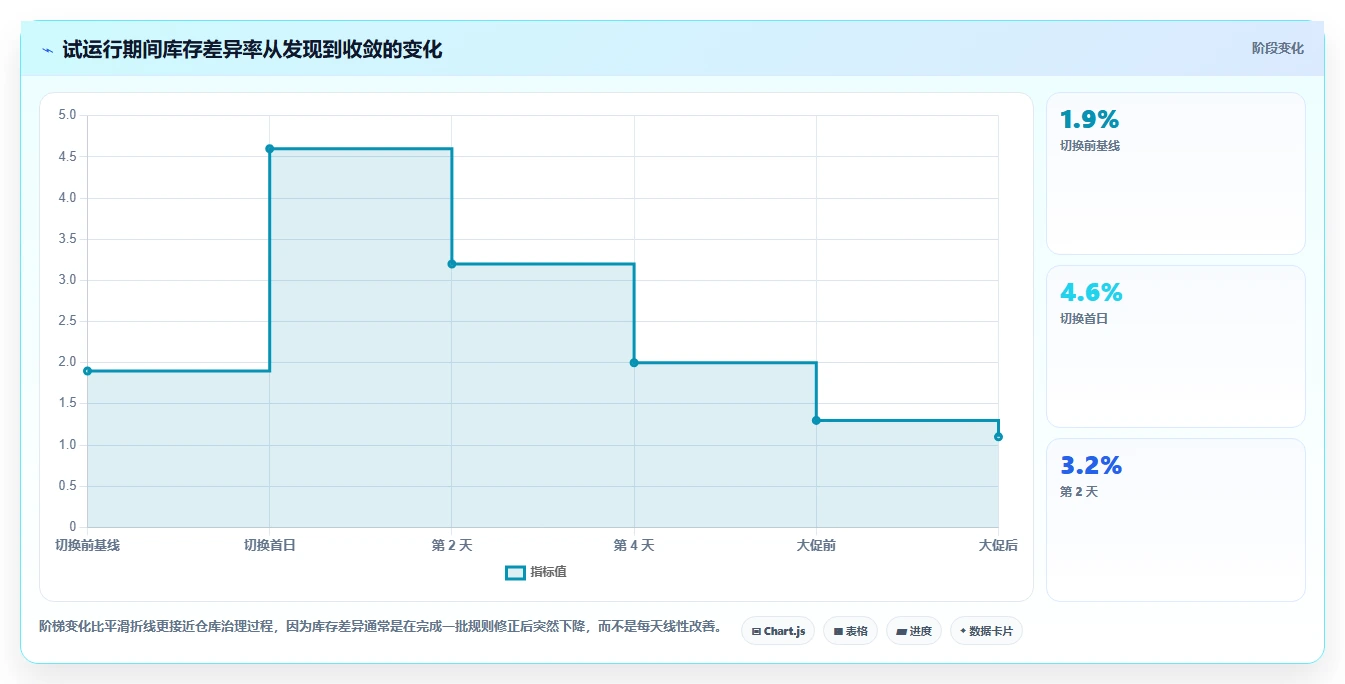
Task: Click the 4.6% value in the card
Action: [1091, 292]
